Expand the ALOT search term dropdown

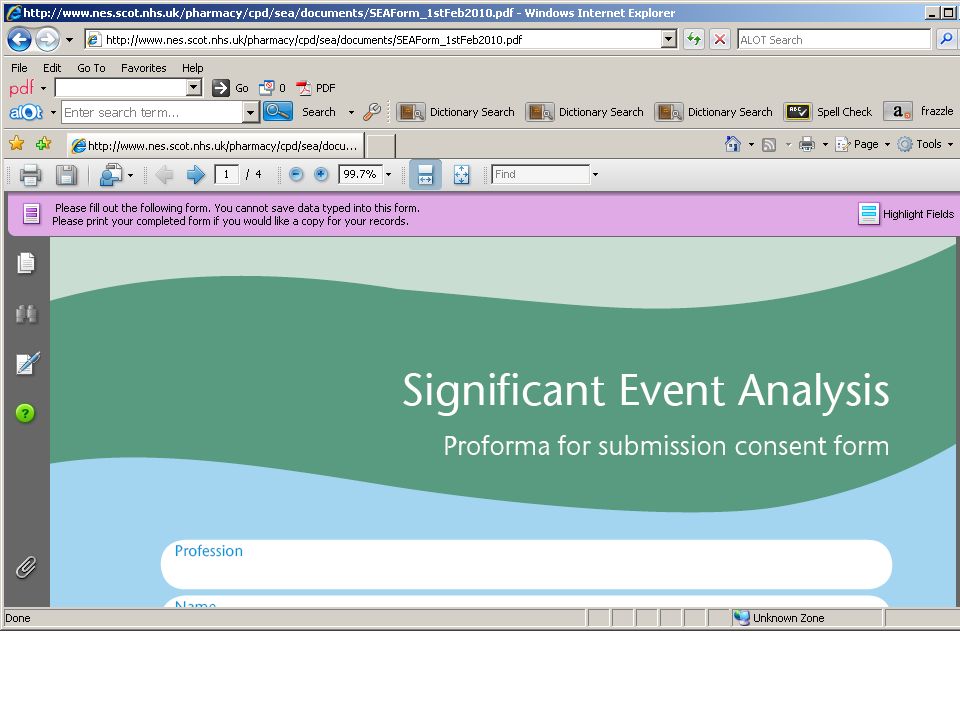pos(250,112)
